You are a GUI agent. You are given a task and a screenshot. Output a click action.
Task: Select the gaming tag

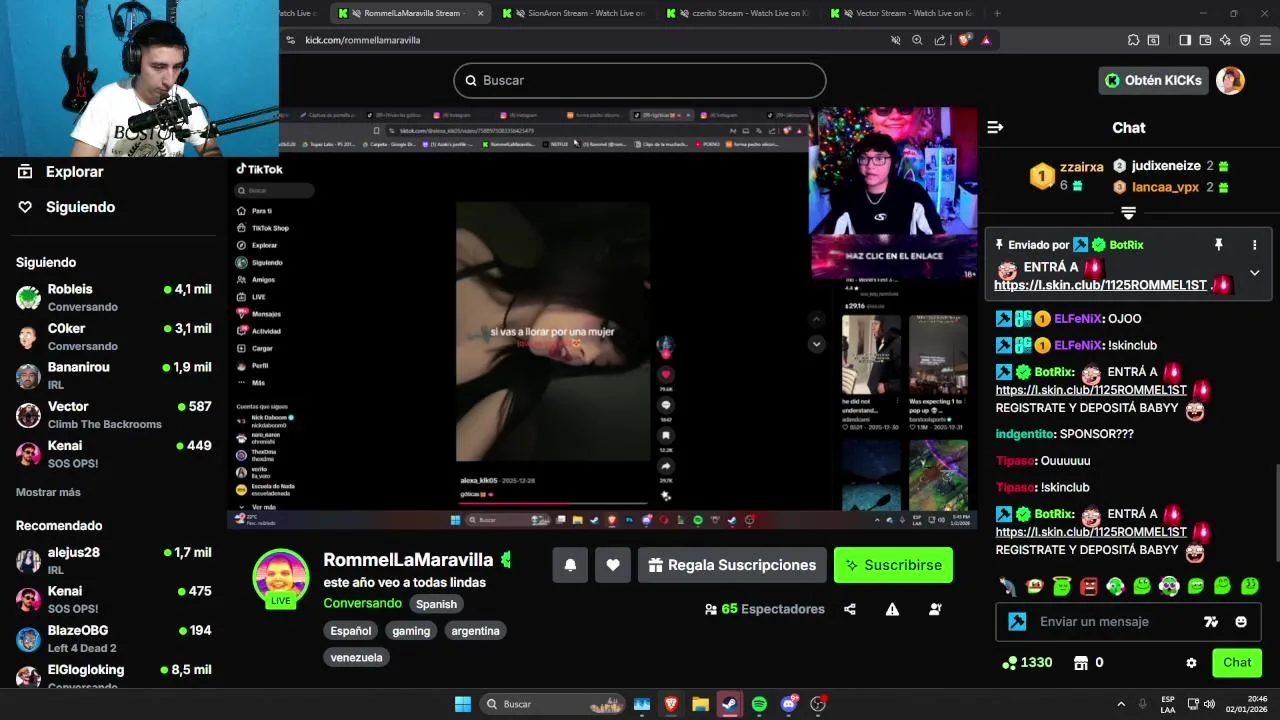[x=411, y=631]
